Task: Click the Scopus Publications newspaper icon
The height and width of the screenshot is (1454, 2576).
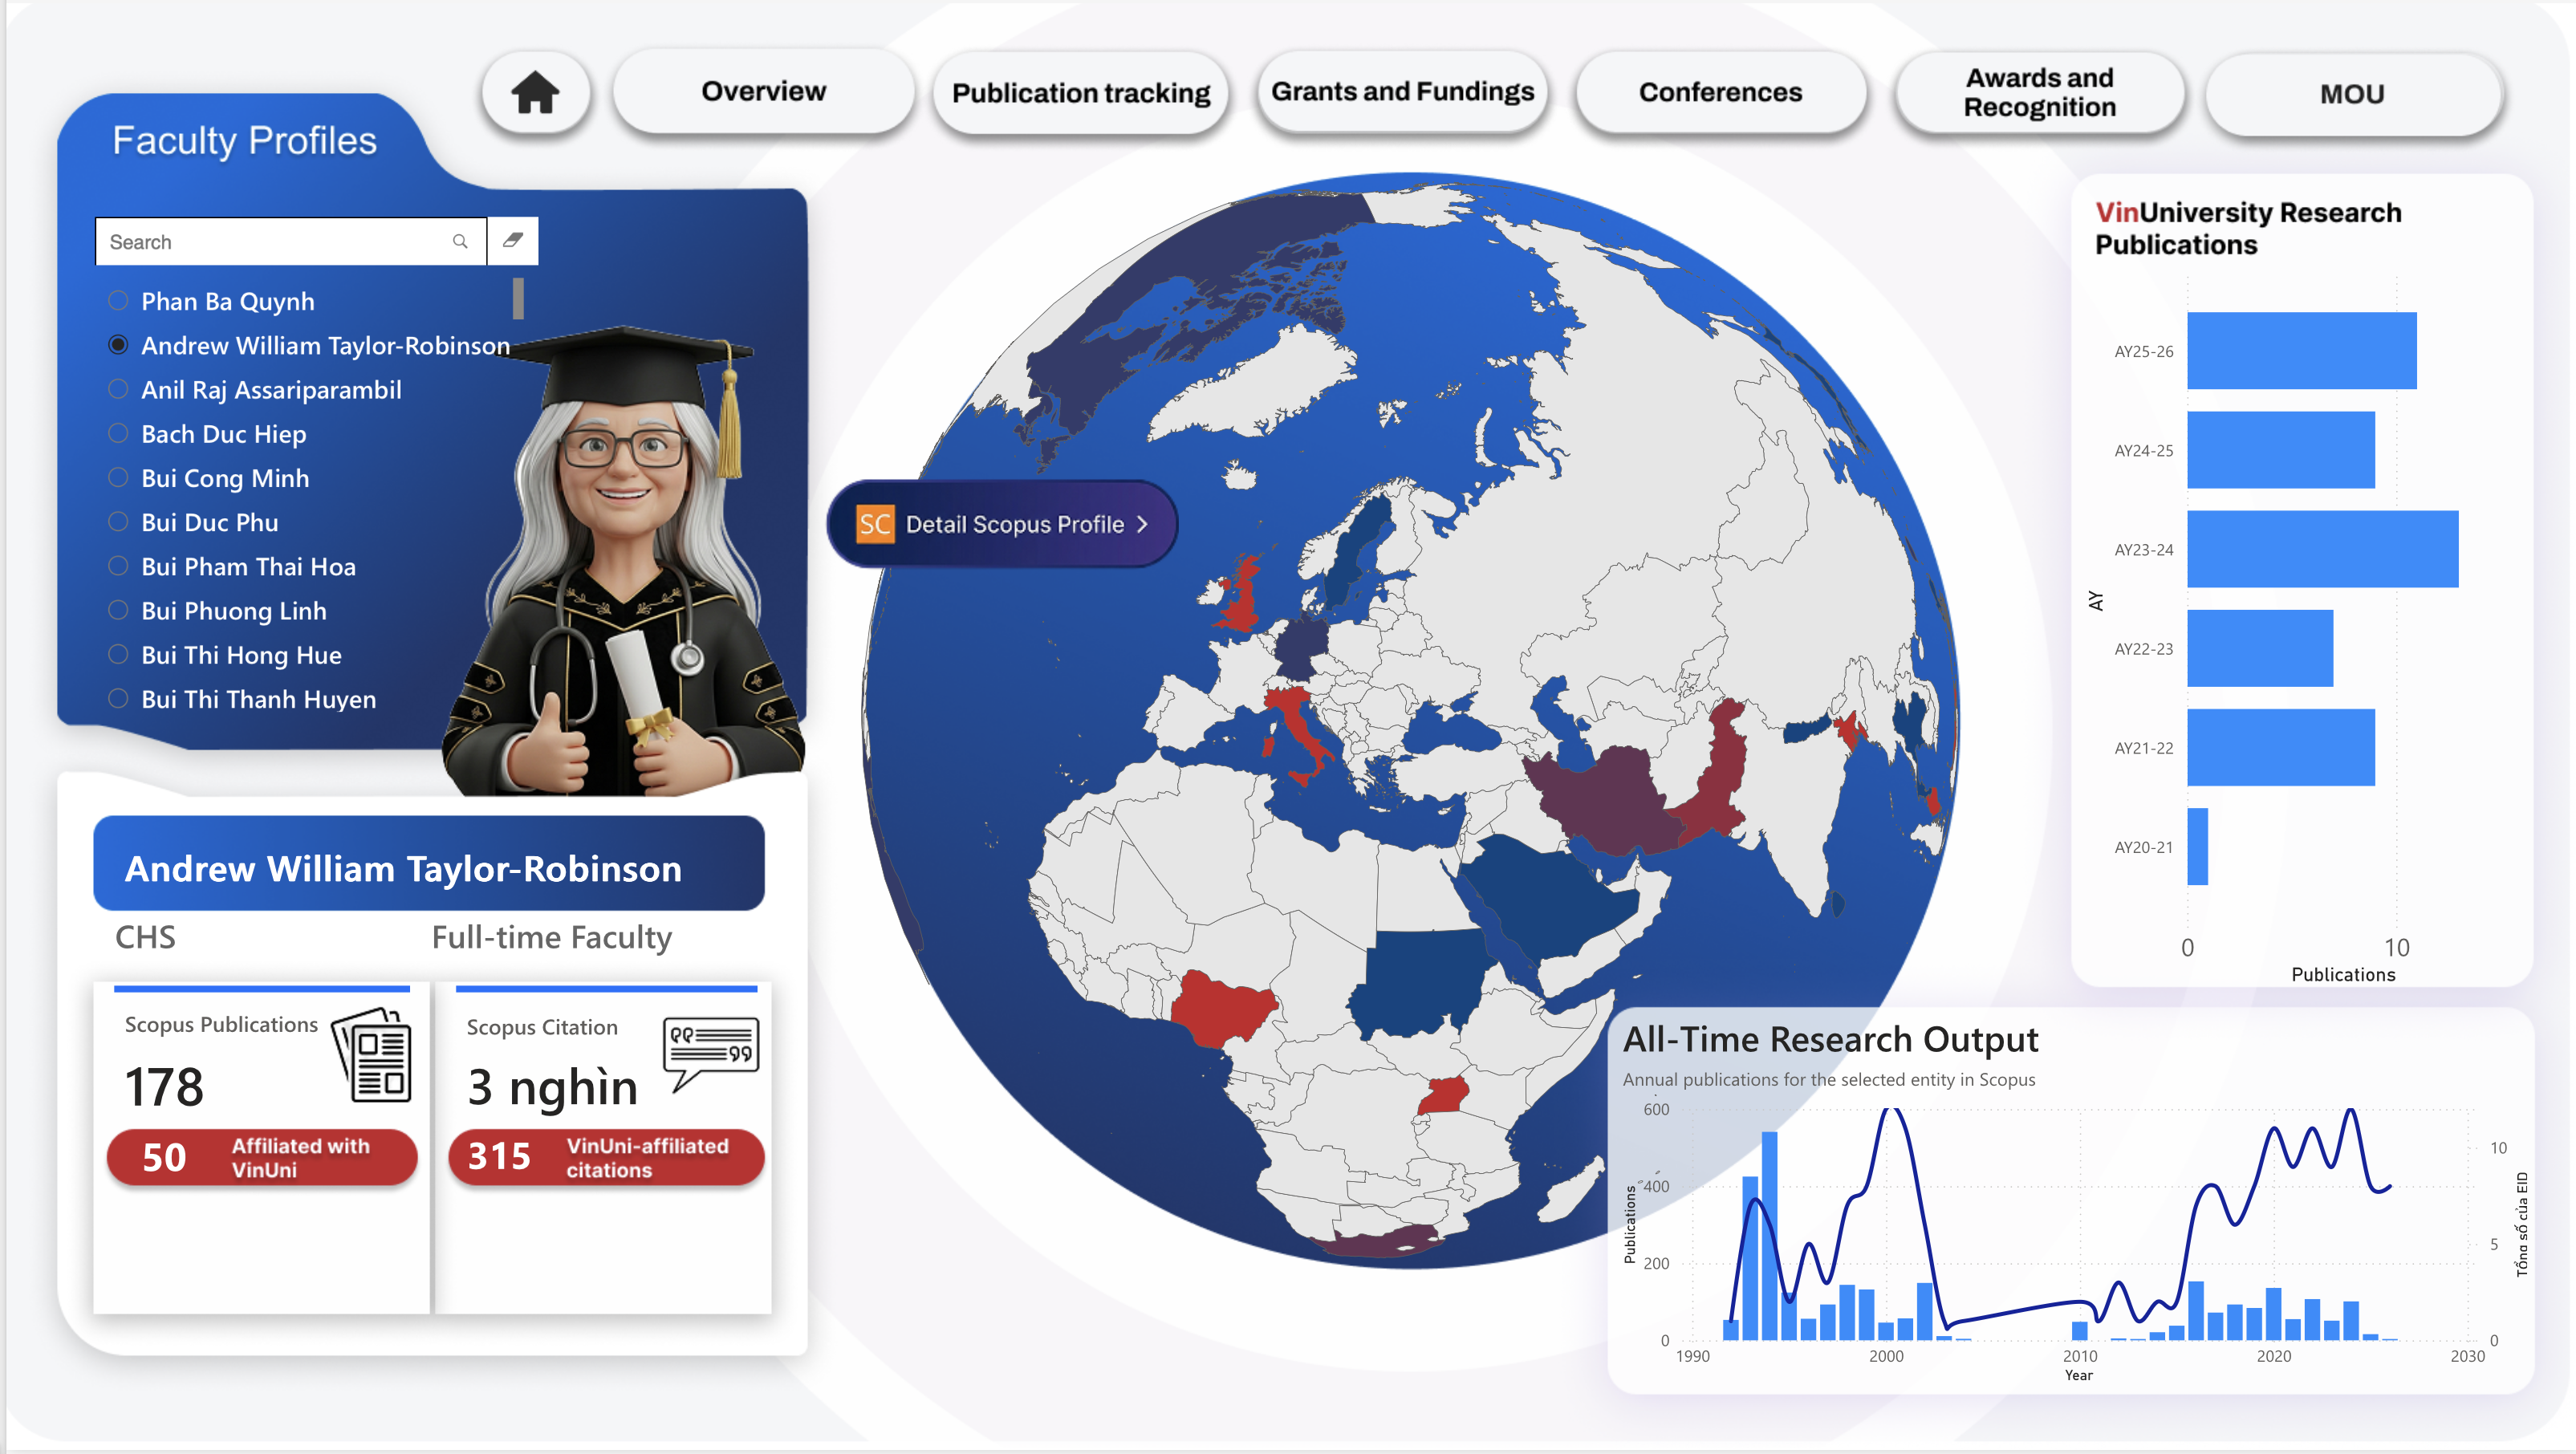Action: tap(372, 1054)
